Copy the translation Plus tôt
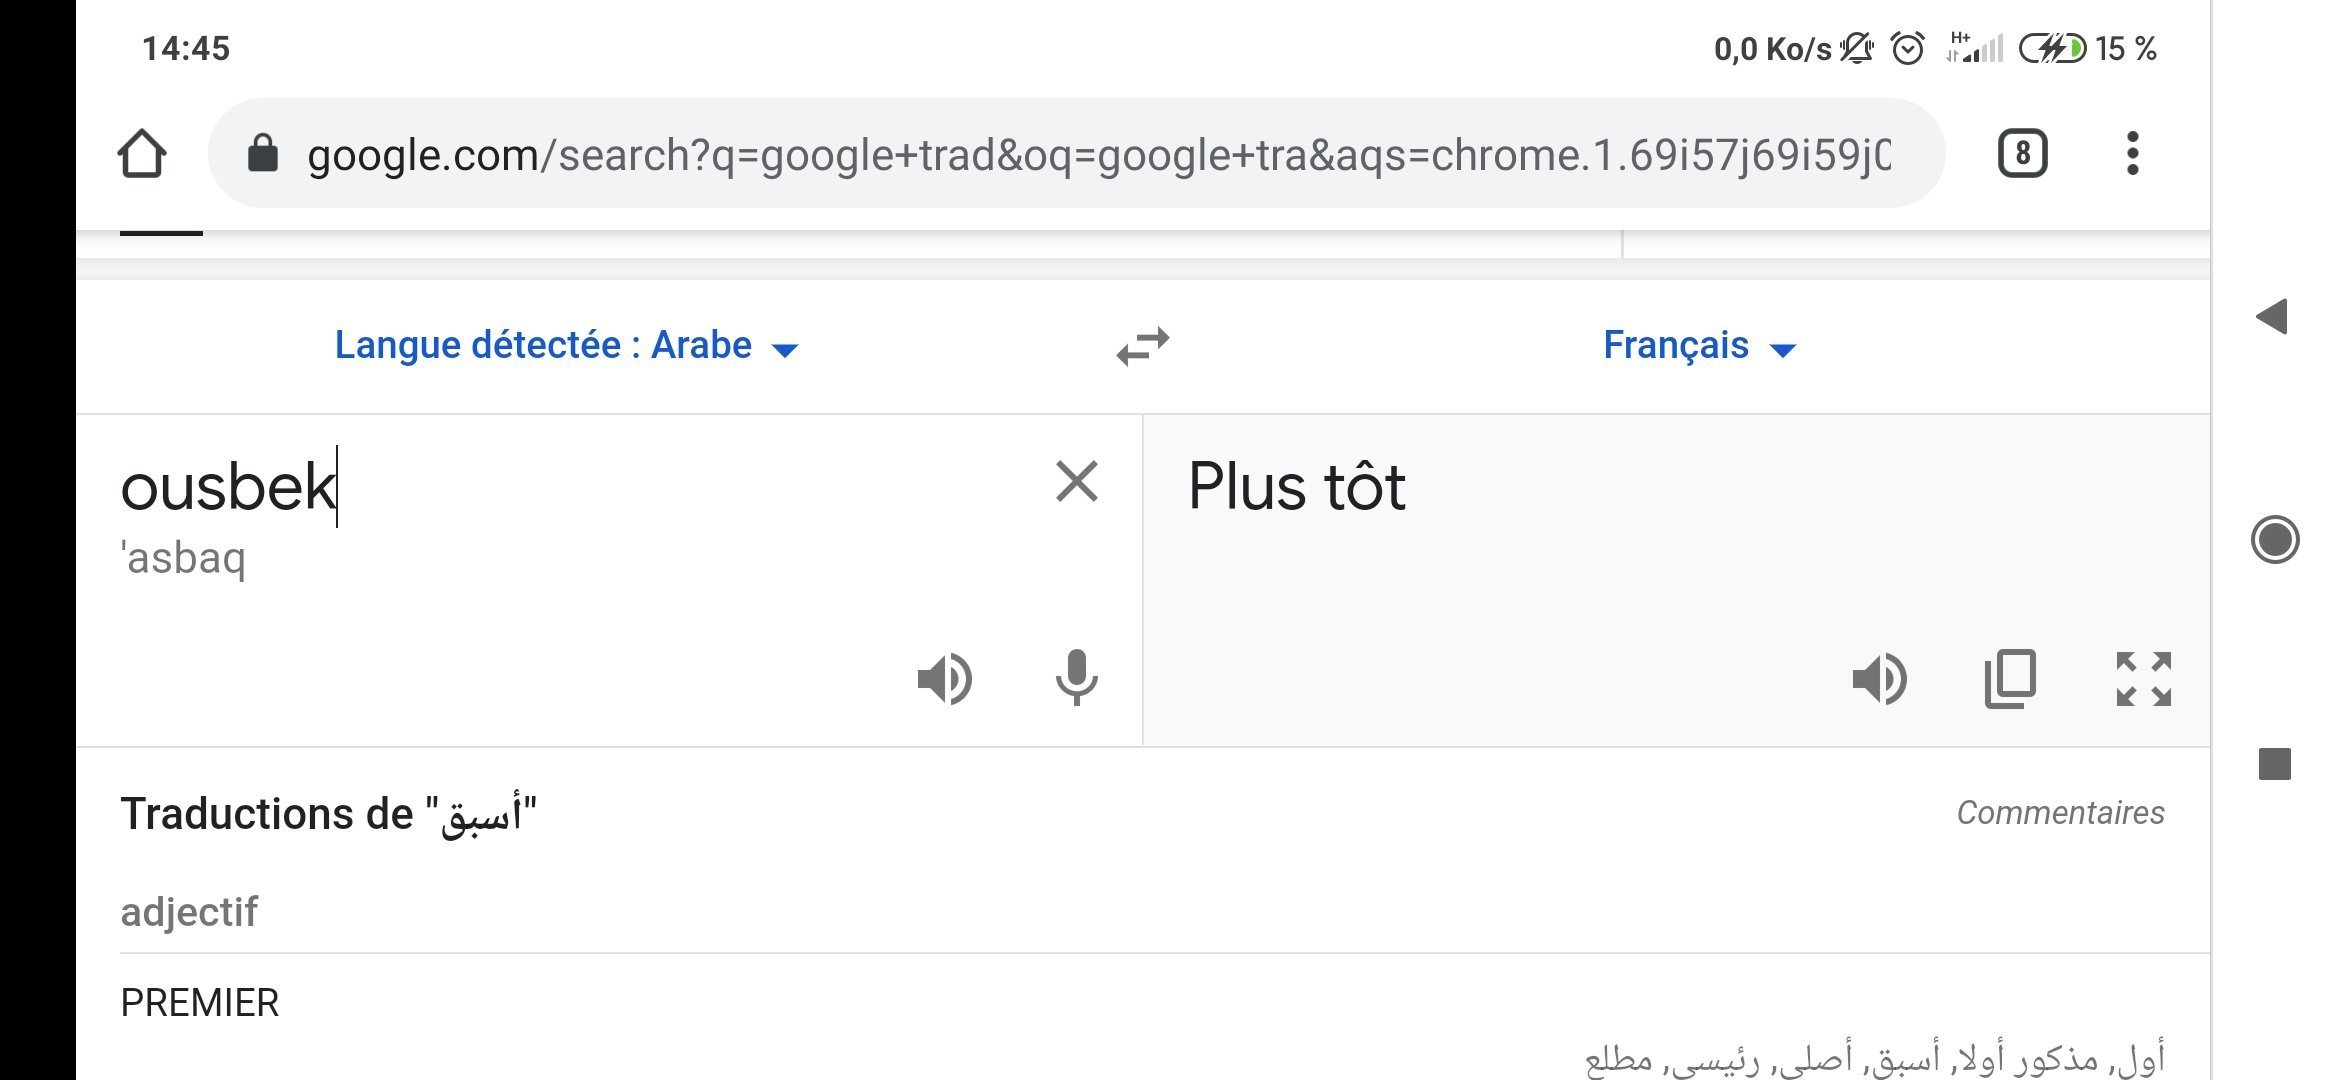 [2010, 679]
